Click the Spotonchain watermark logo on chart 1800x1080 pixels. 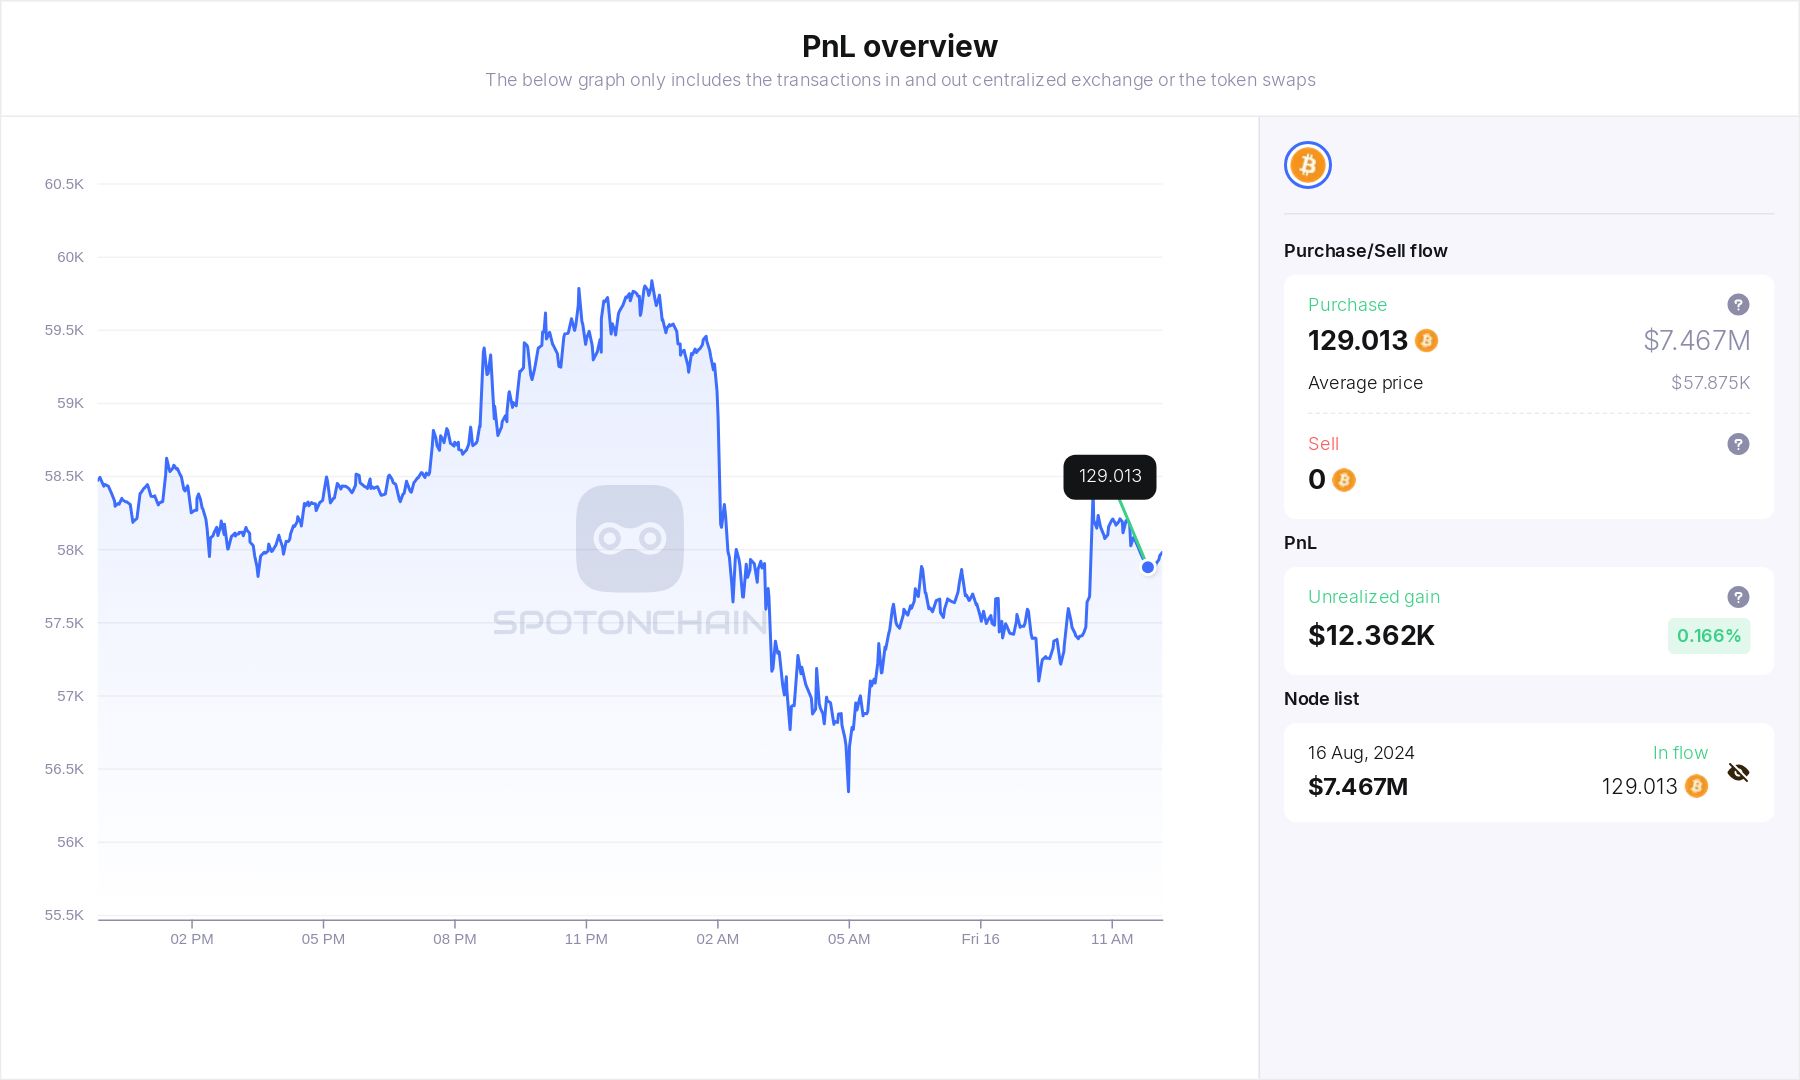pos(630,539)
